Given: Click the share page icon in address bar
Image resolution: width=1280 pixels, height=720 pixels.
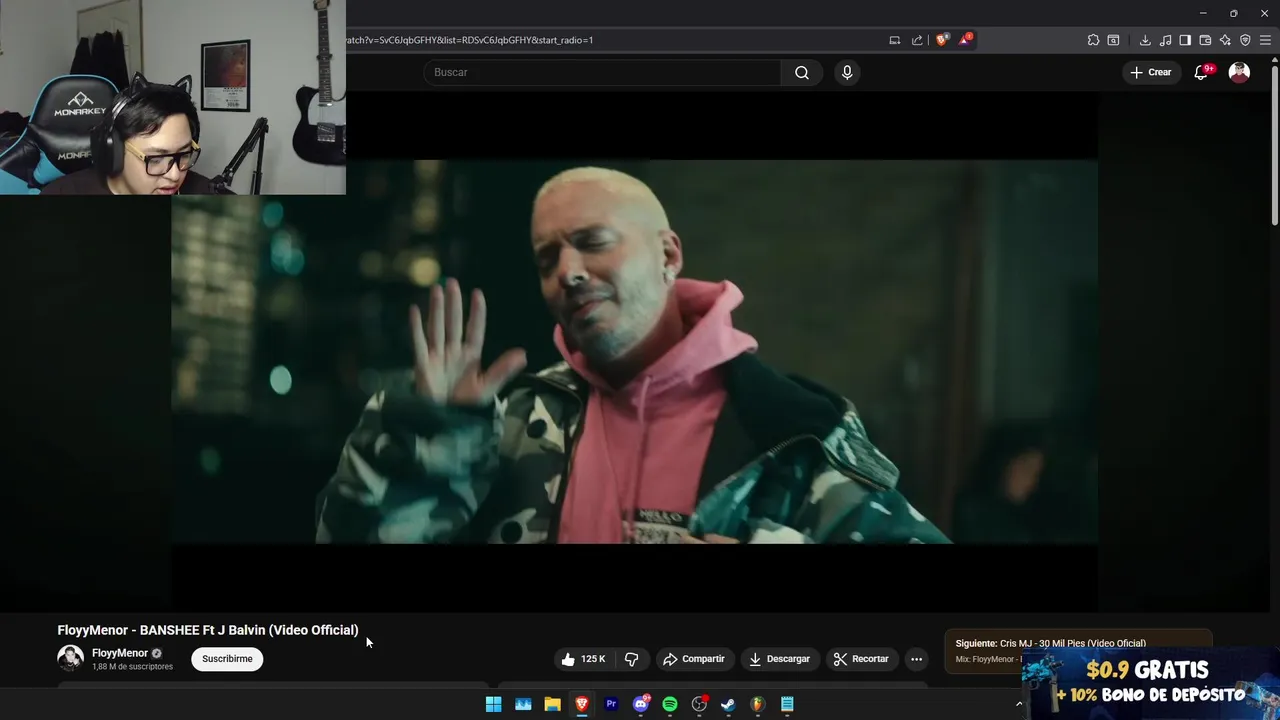Looking at the screenshot, I should pos(917,40).
